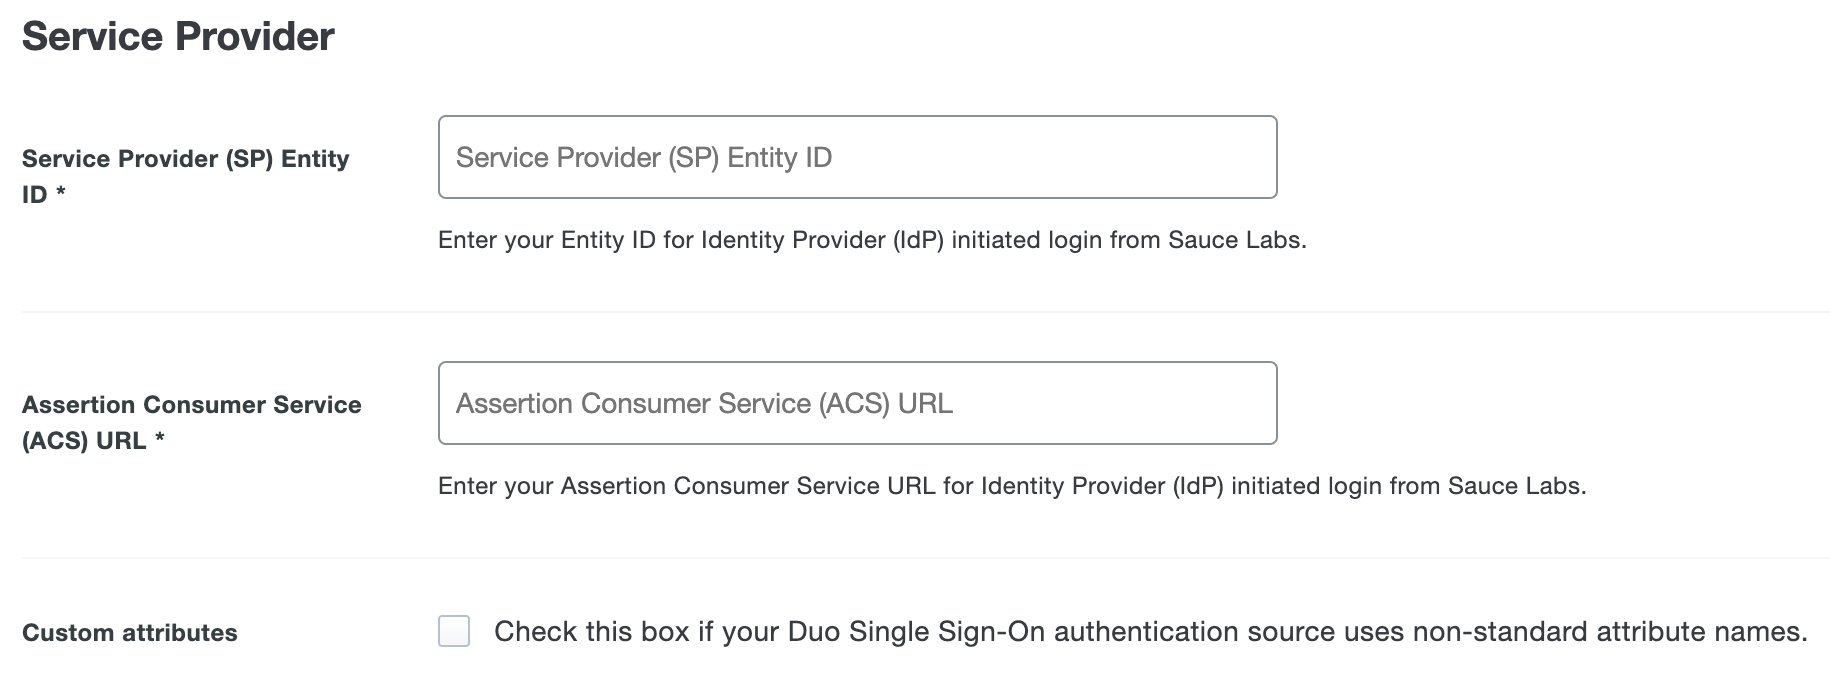Viewport: 1830px width, 676px height.
Task: Click the ACS URL placeholder text
Action: click(x=704, y=402)
